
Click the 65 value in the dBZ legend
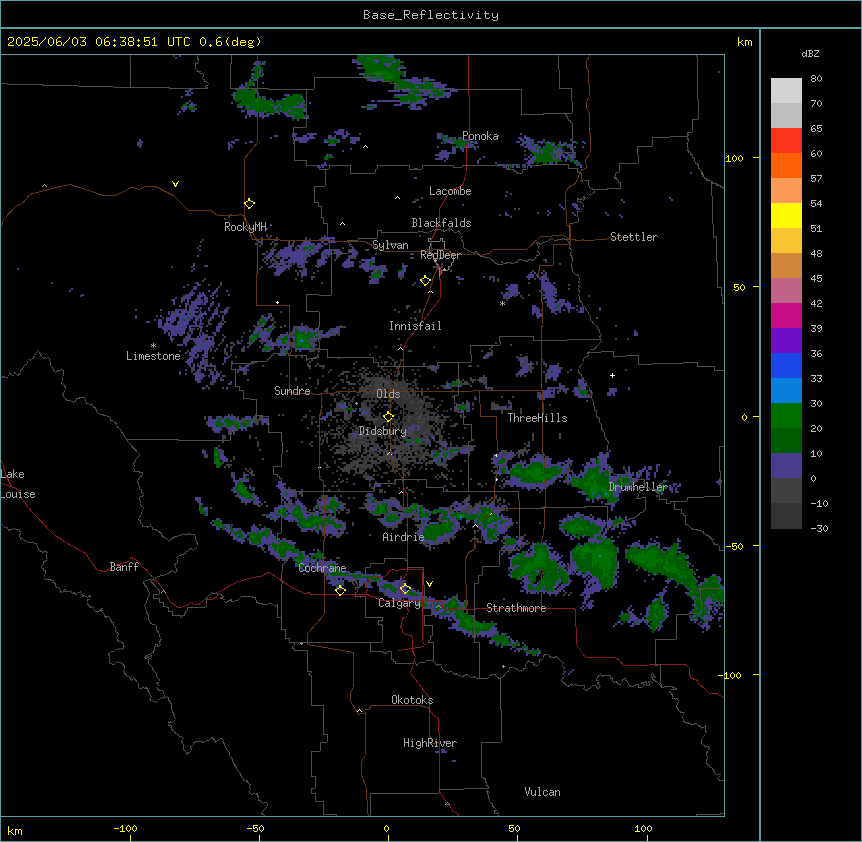pyautogui.click(x=816, y=128)
